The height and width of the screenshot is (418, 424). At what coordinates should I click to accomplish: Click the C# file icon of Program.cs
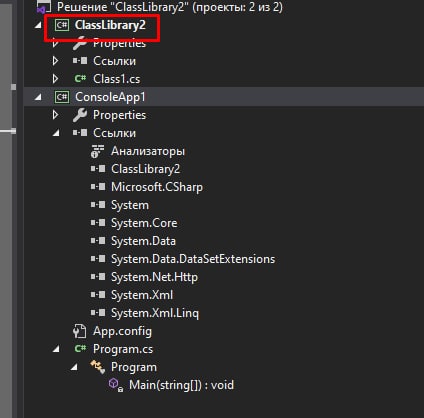point(80,349)
